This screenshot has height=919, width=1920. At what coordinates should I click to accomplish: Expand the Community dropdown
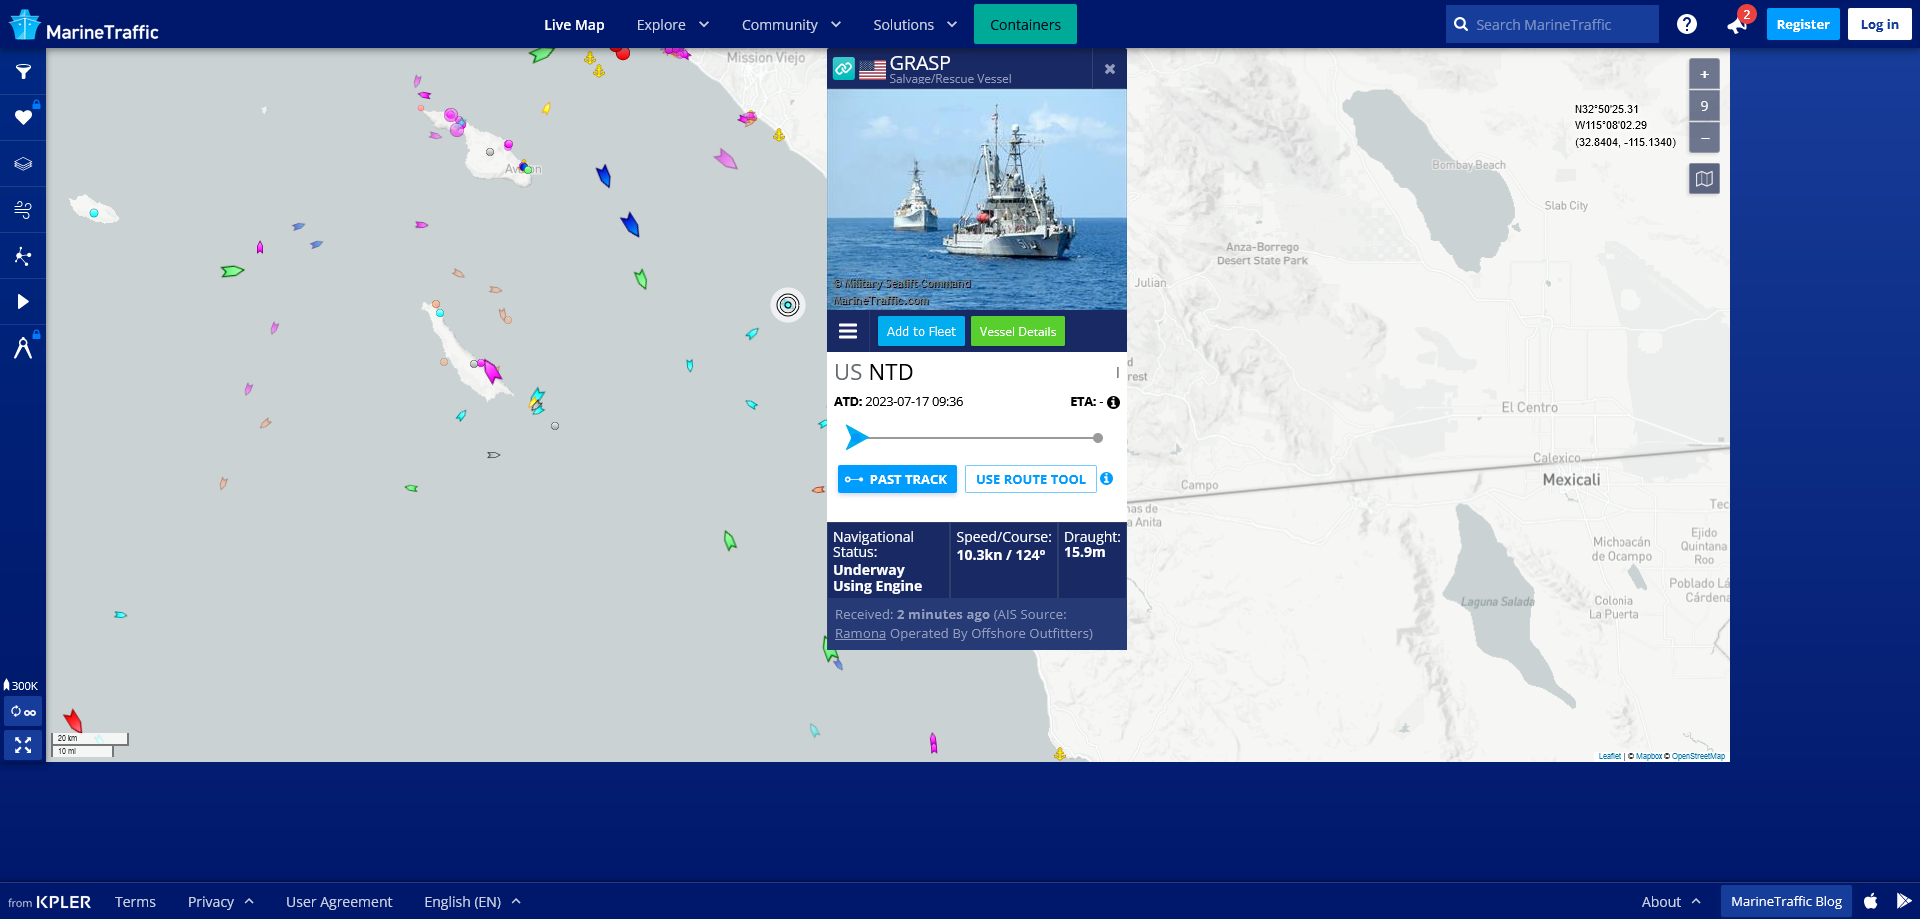791,25
